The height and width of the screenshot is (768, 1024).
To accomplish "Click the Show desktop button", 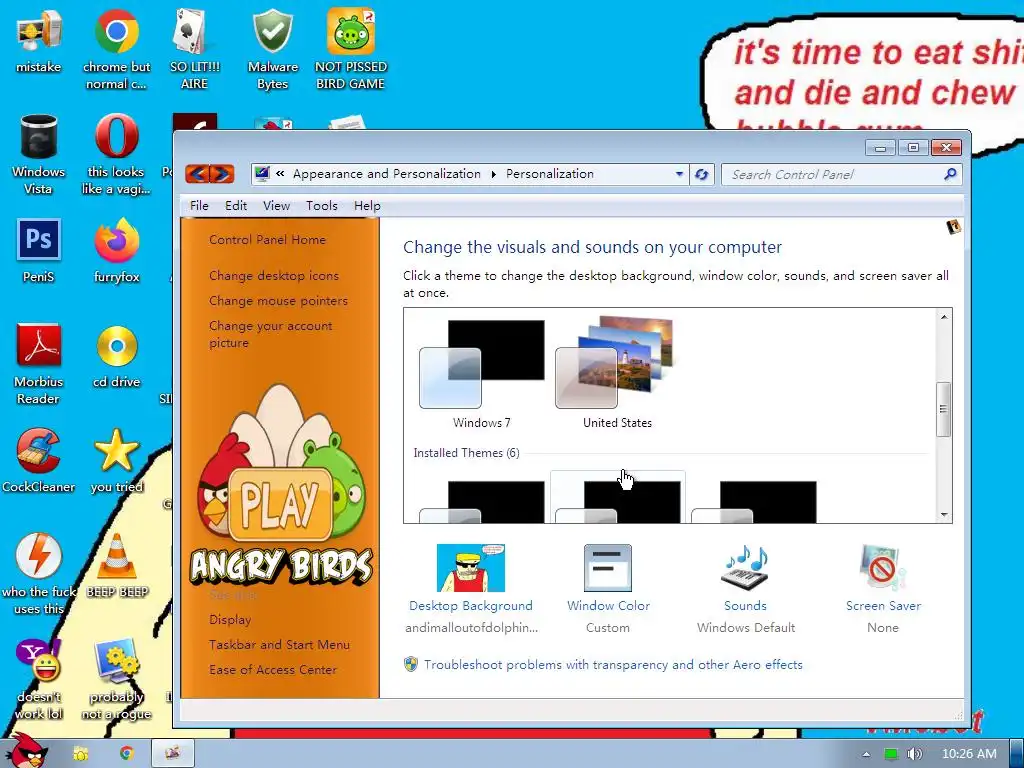I will (1017, 754).
